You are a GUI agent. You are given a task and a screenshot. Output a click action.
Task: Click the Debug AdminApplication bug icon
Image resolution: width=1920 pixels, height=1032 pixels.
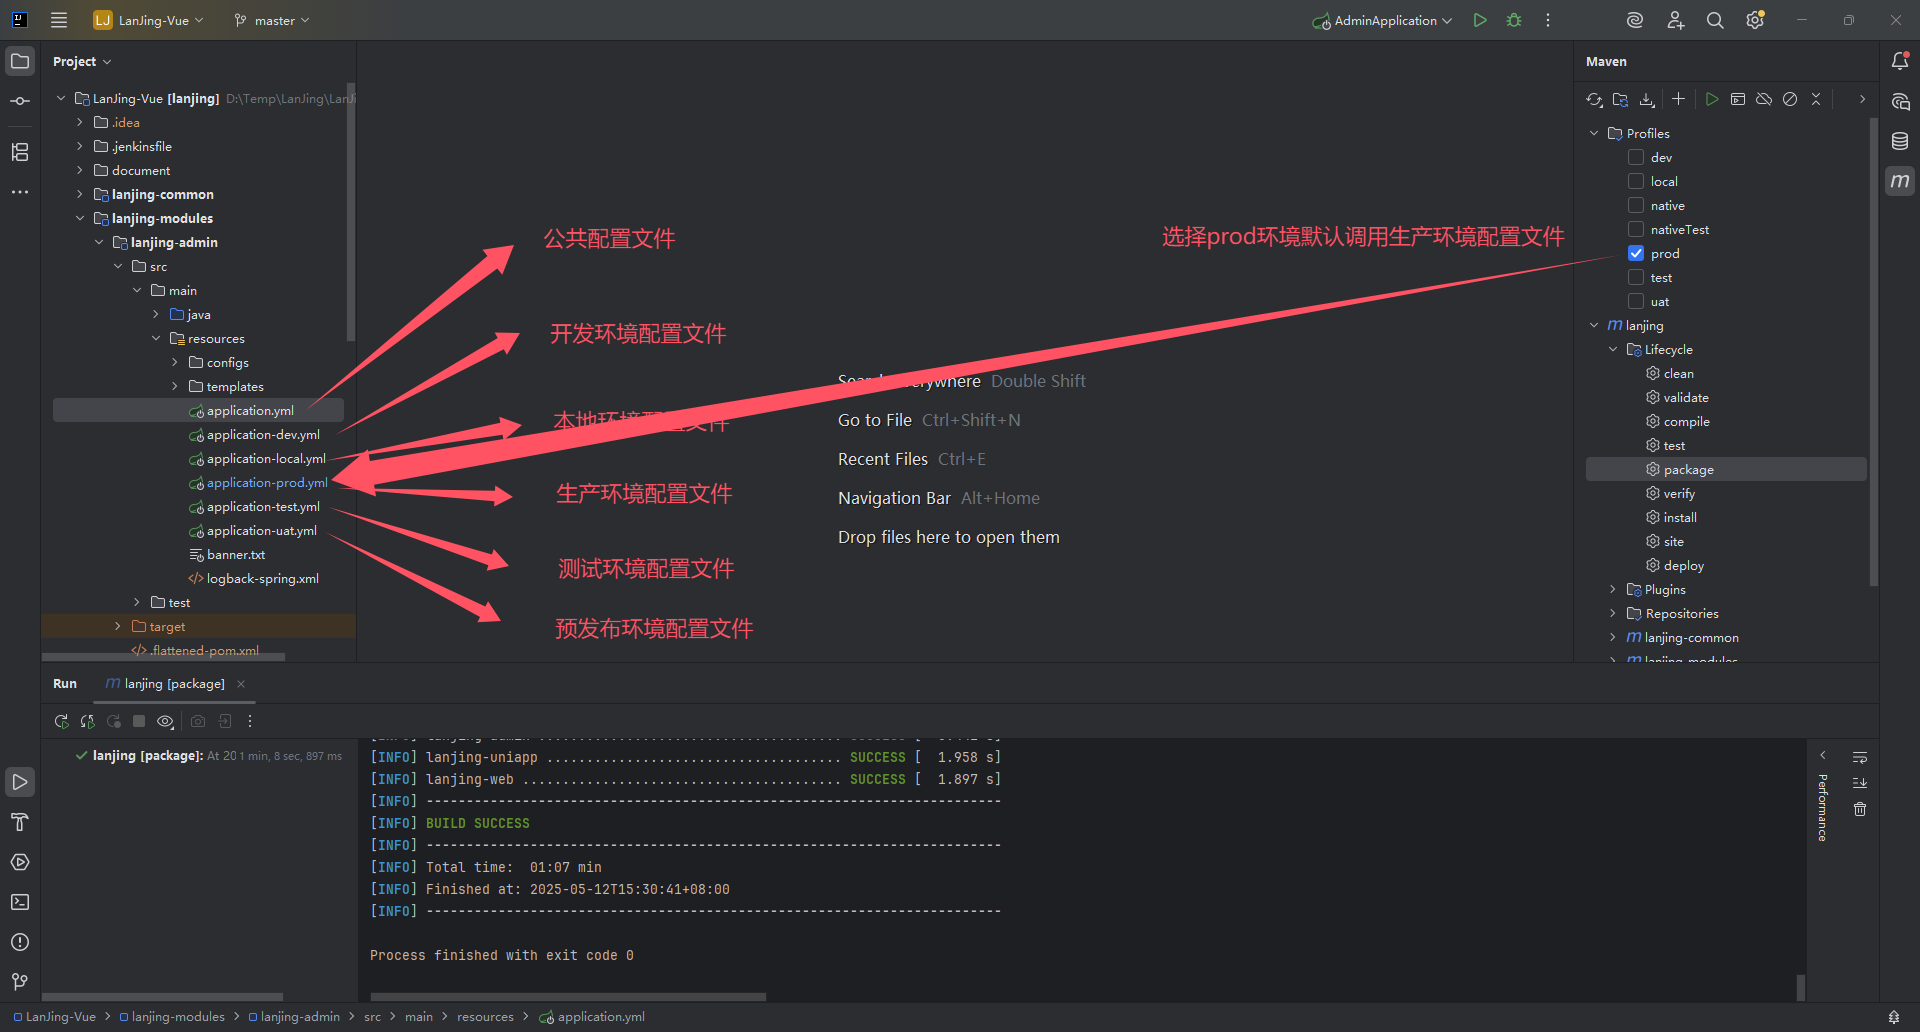coord(1514,20)
